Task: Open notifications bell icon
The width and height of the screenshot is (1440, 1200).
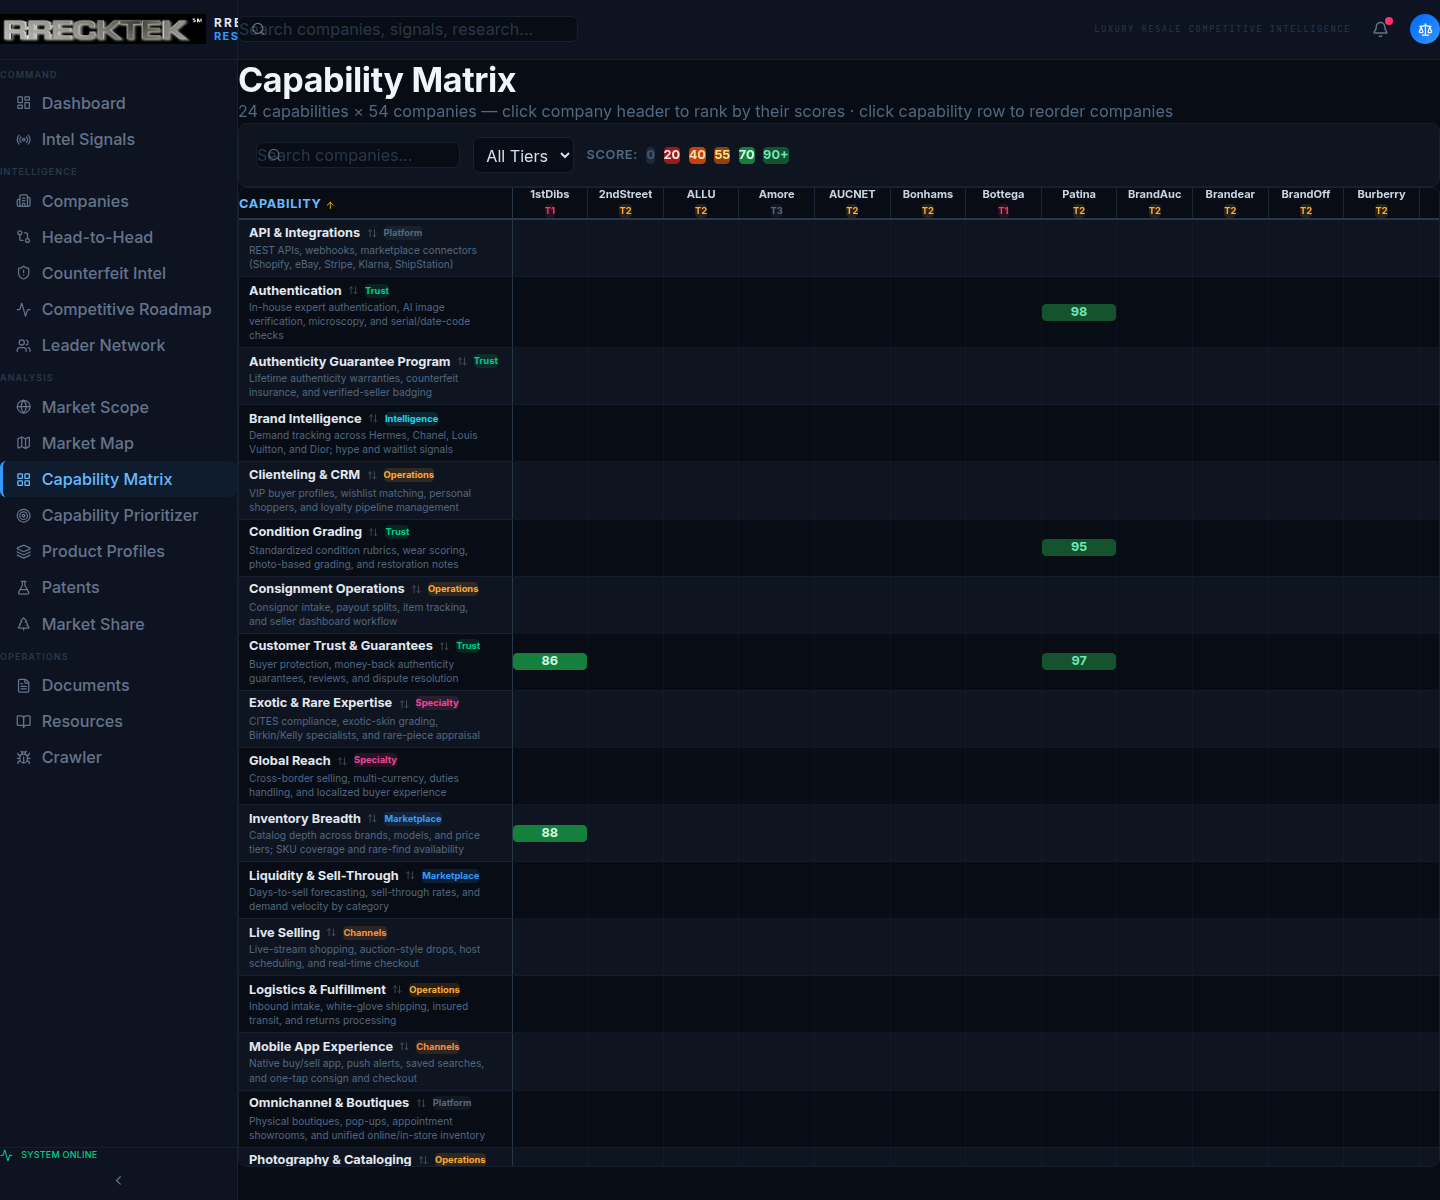Action: tap(1380, 29)
